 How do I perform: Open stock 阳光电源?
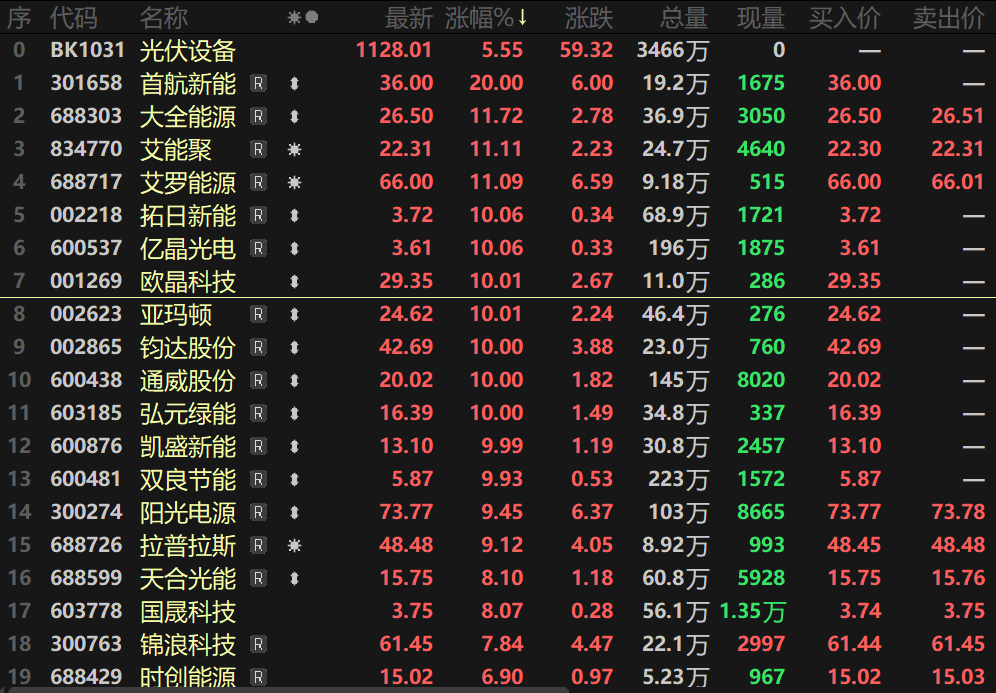tap(188, 513)
